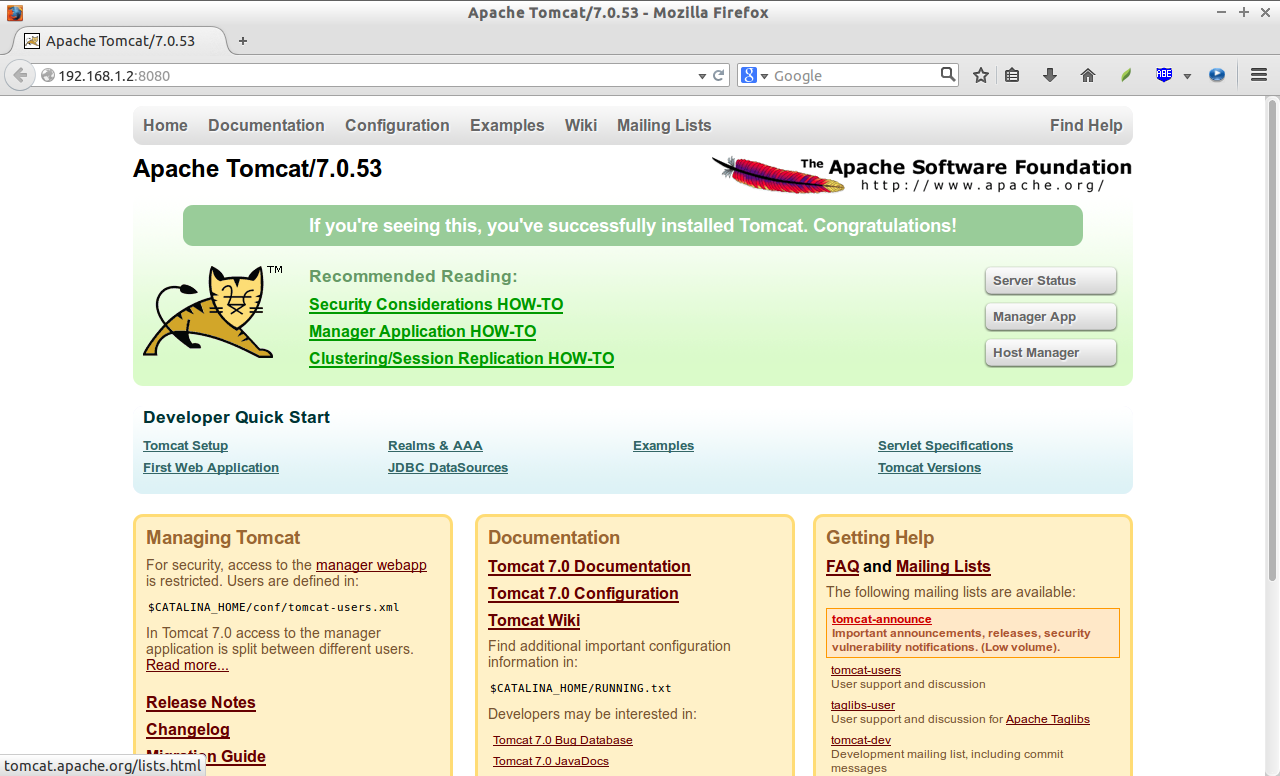The image size is (1280, 776).
Task: Open Tomcat 7.0 Bug Database link
Action: click(x=563, y=740)
